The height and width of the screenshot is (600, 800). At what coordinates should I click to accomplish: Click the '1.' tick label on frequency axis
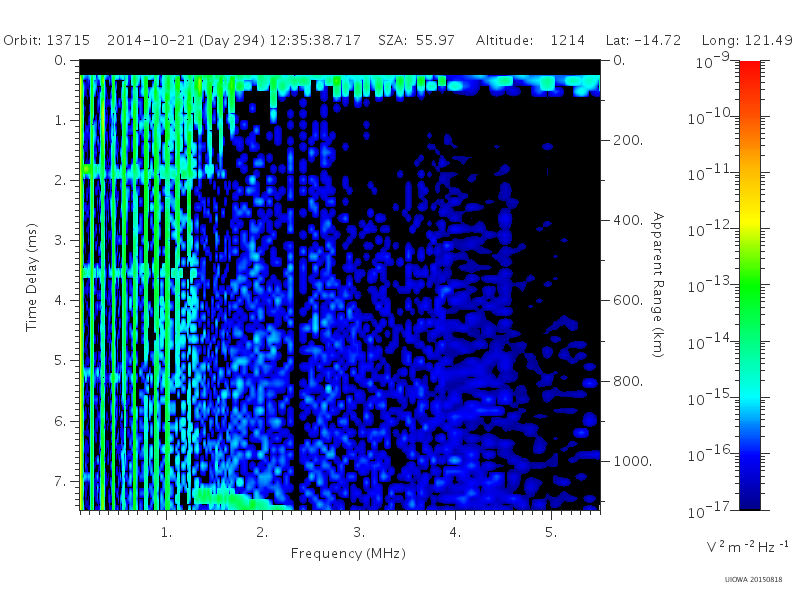point(166,532)
